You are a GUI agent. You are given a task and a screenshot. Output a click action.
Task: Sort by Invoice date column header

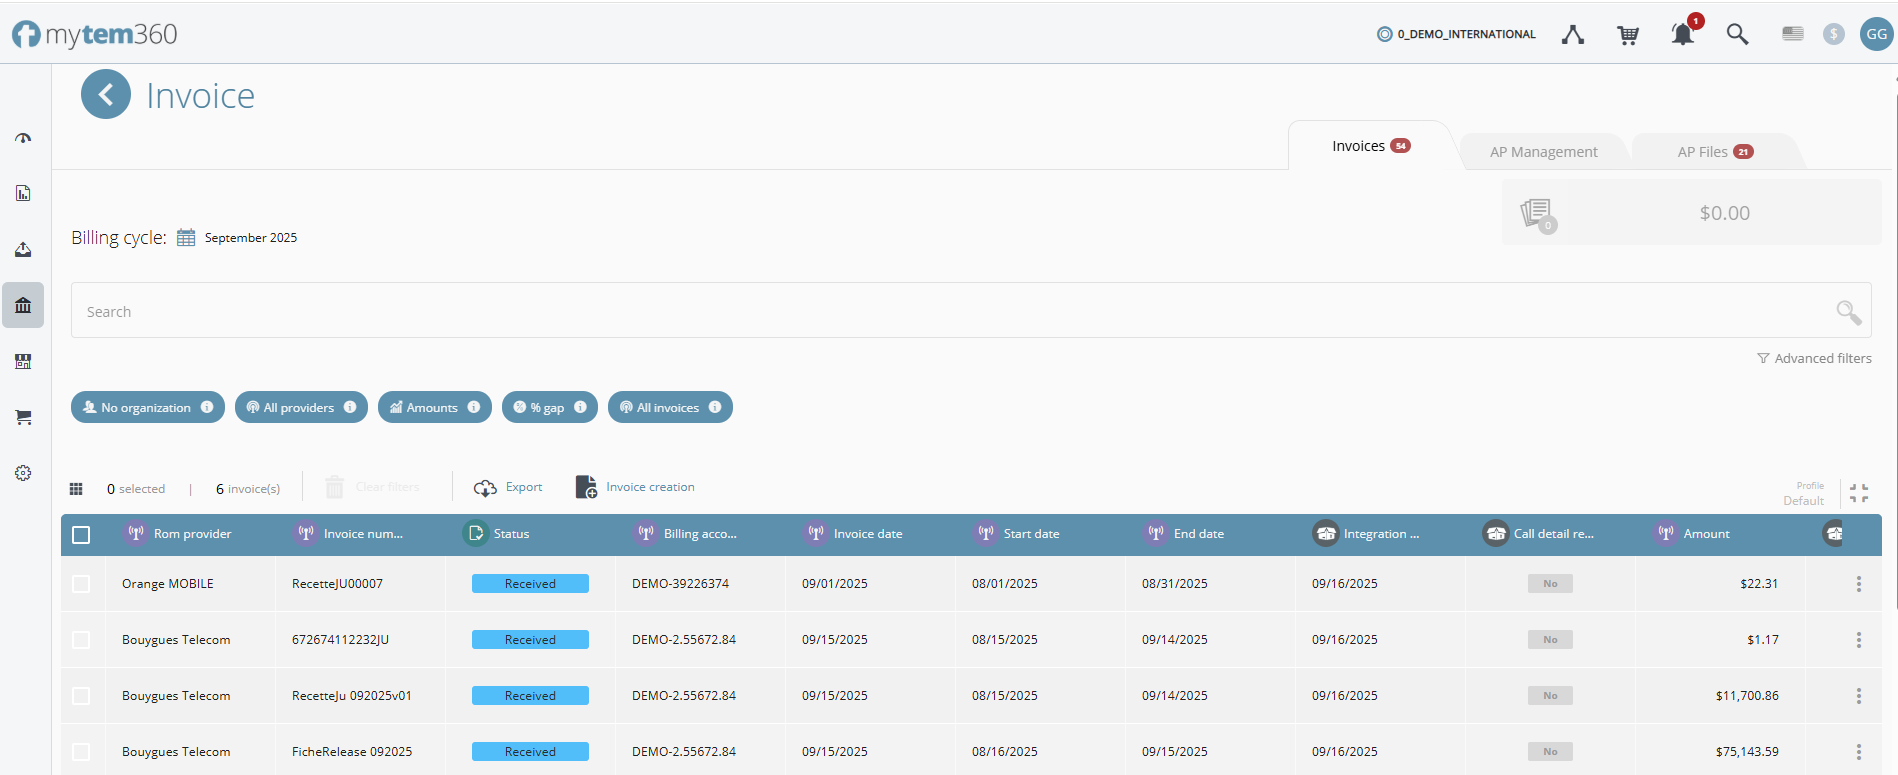pyautogui.click(x=867, y=534)
